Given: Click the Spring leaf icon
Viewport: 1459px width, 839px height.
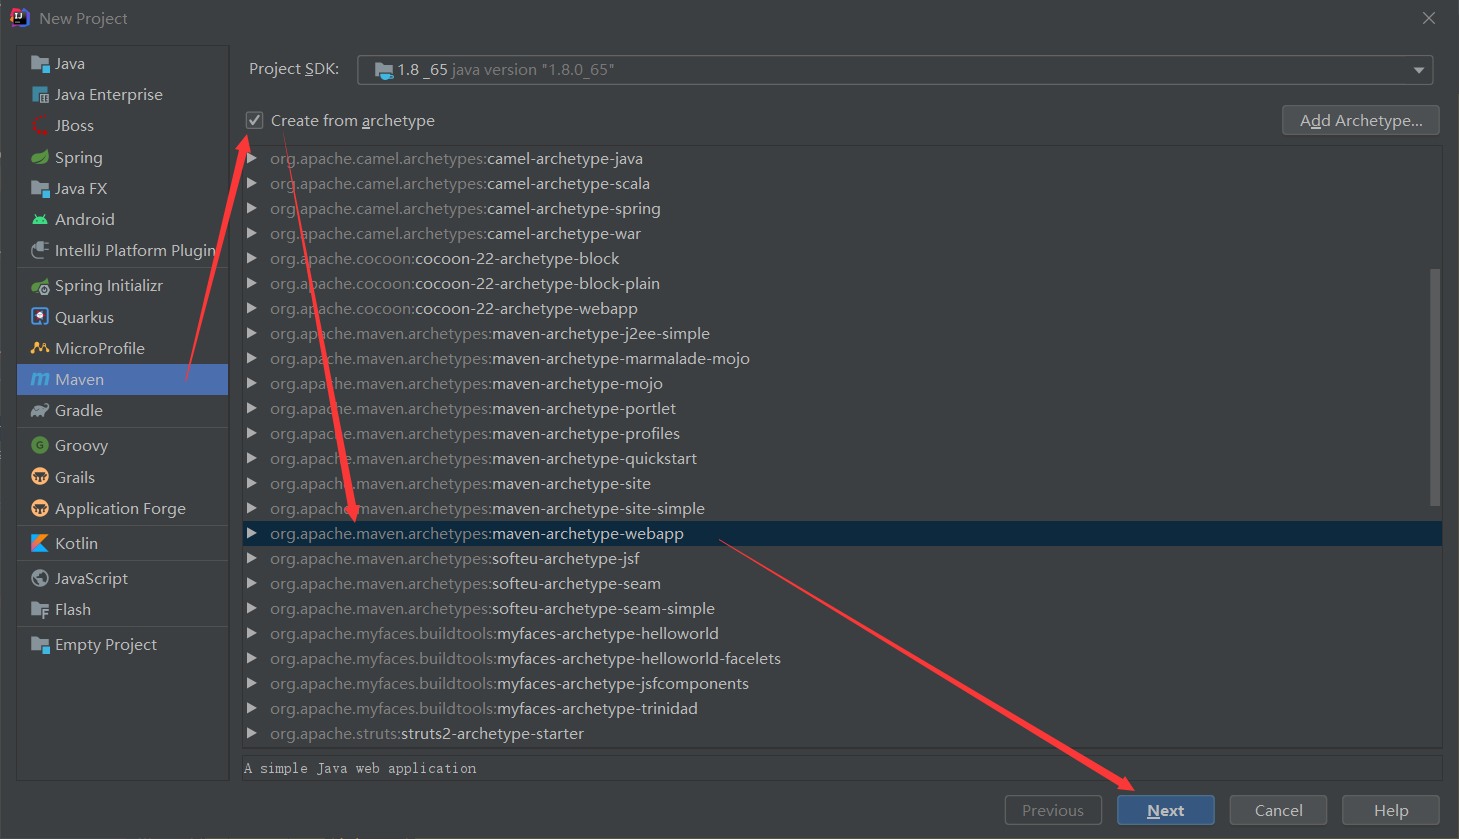Looking at the screenshot, I should [40, 157].
